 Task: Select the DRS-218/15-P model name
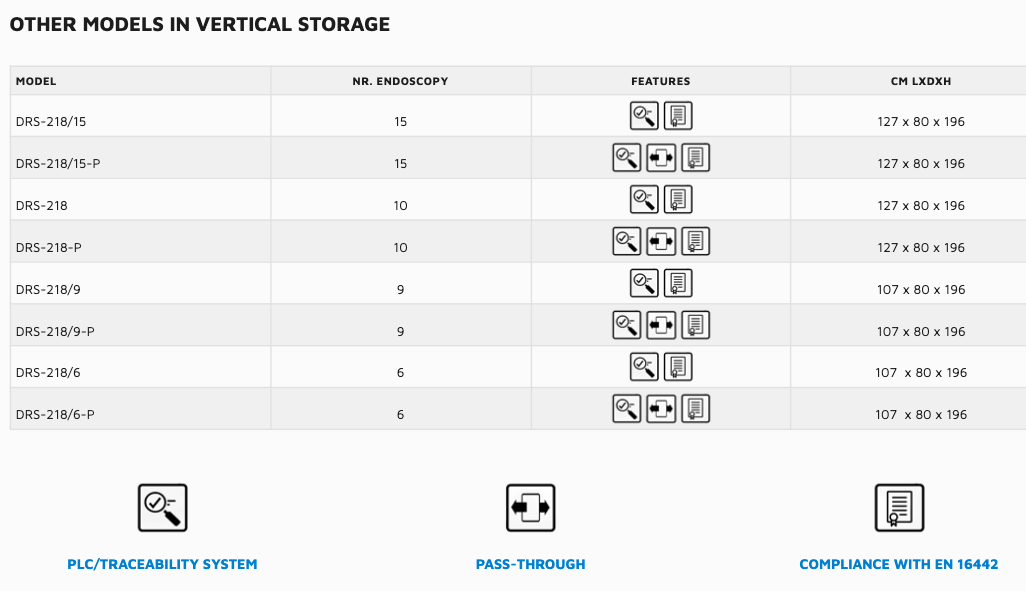(x=58, y=164)
